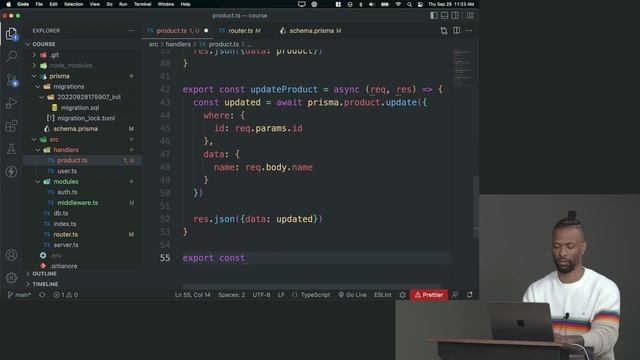
Task: Open server.ts file
Action: coord(66,245)
